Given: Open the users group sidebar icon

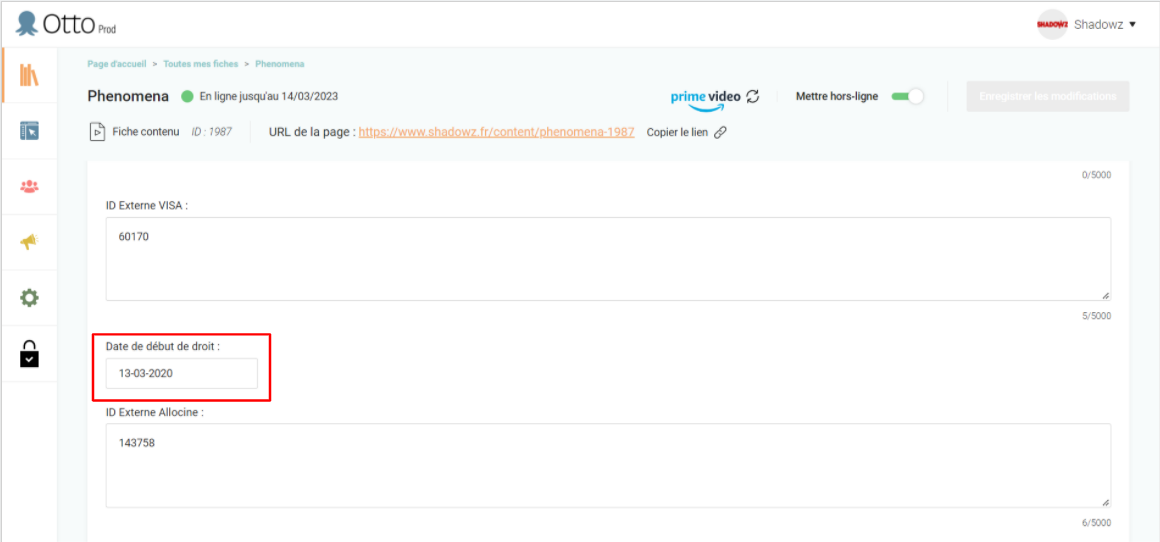Looking at the screenshot, I should [29, 186].
